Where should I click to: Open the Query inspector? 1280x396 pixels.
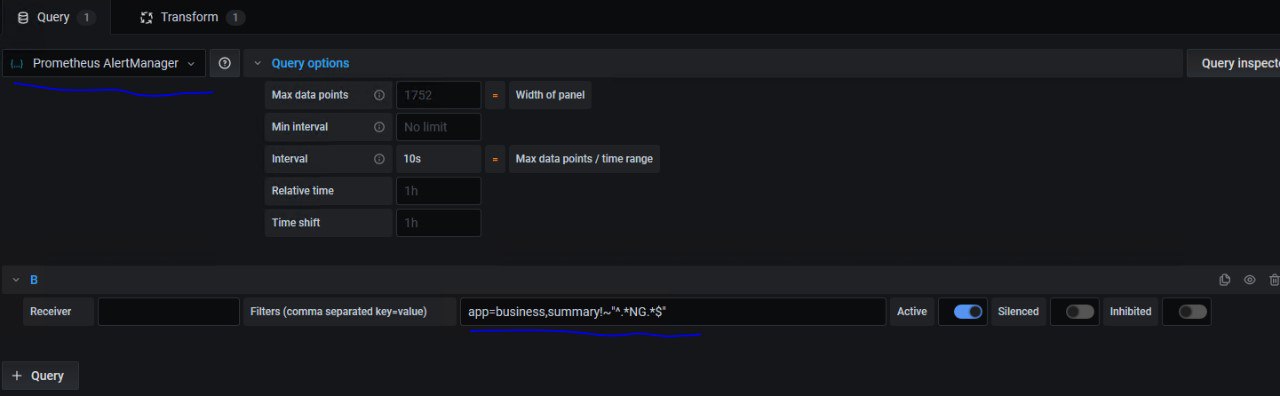(x=1233, y=63)
